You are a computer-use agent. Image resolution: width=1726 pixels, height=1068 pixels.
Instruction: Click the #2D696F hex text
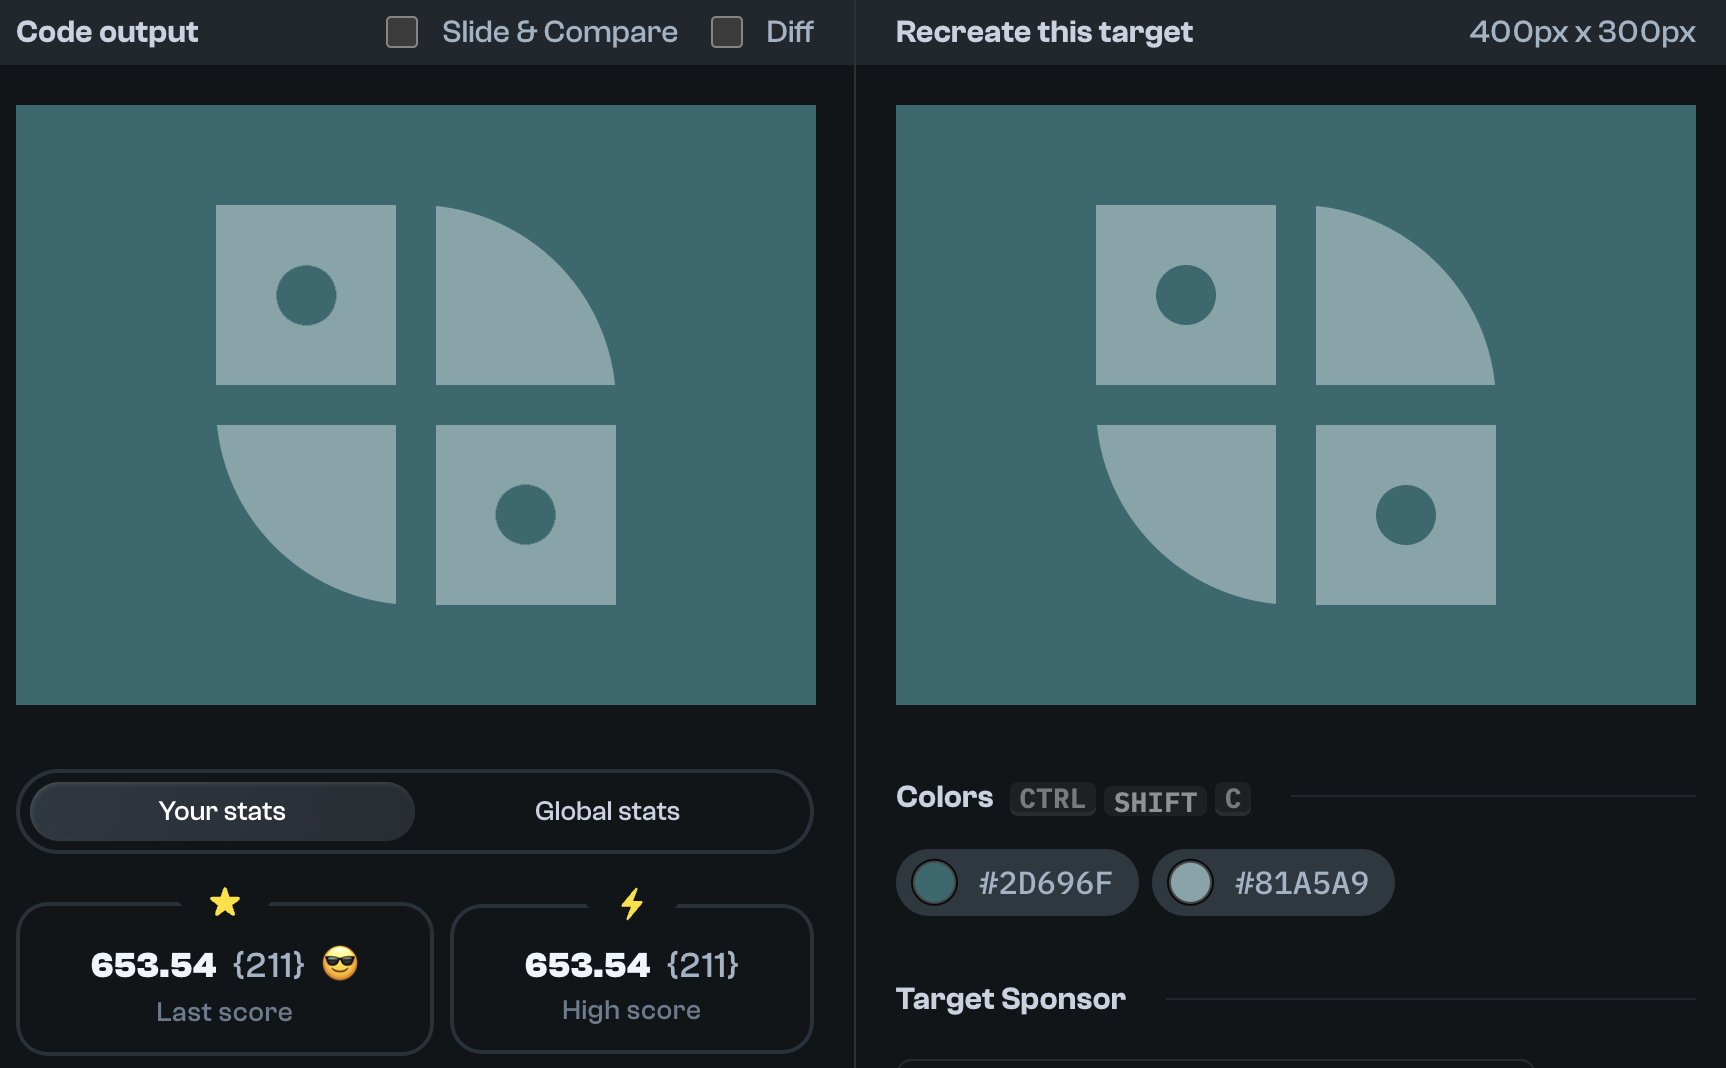pyautogui.click(x=1045, y=883)
